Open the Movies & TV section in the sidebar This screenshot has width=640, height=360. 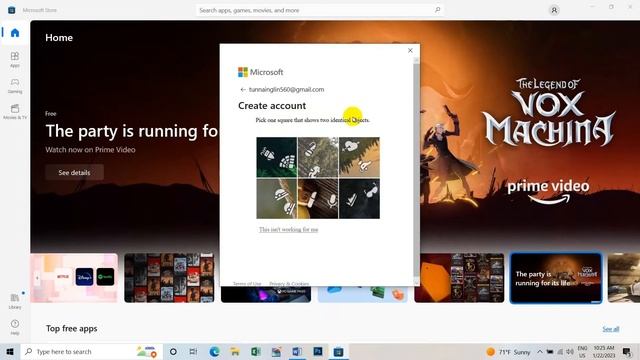coord(15,112)
